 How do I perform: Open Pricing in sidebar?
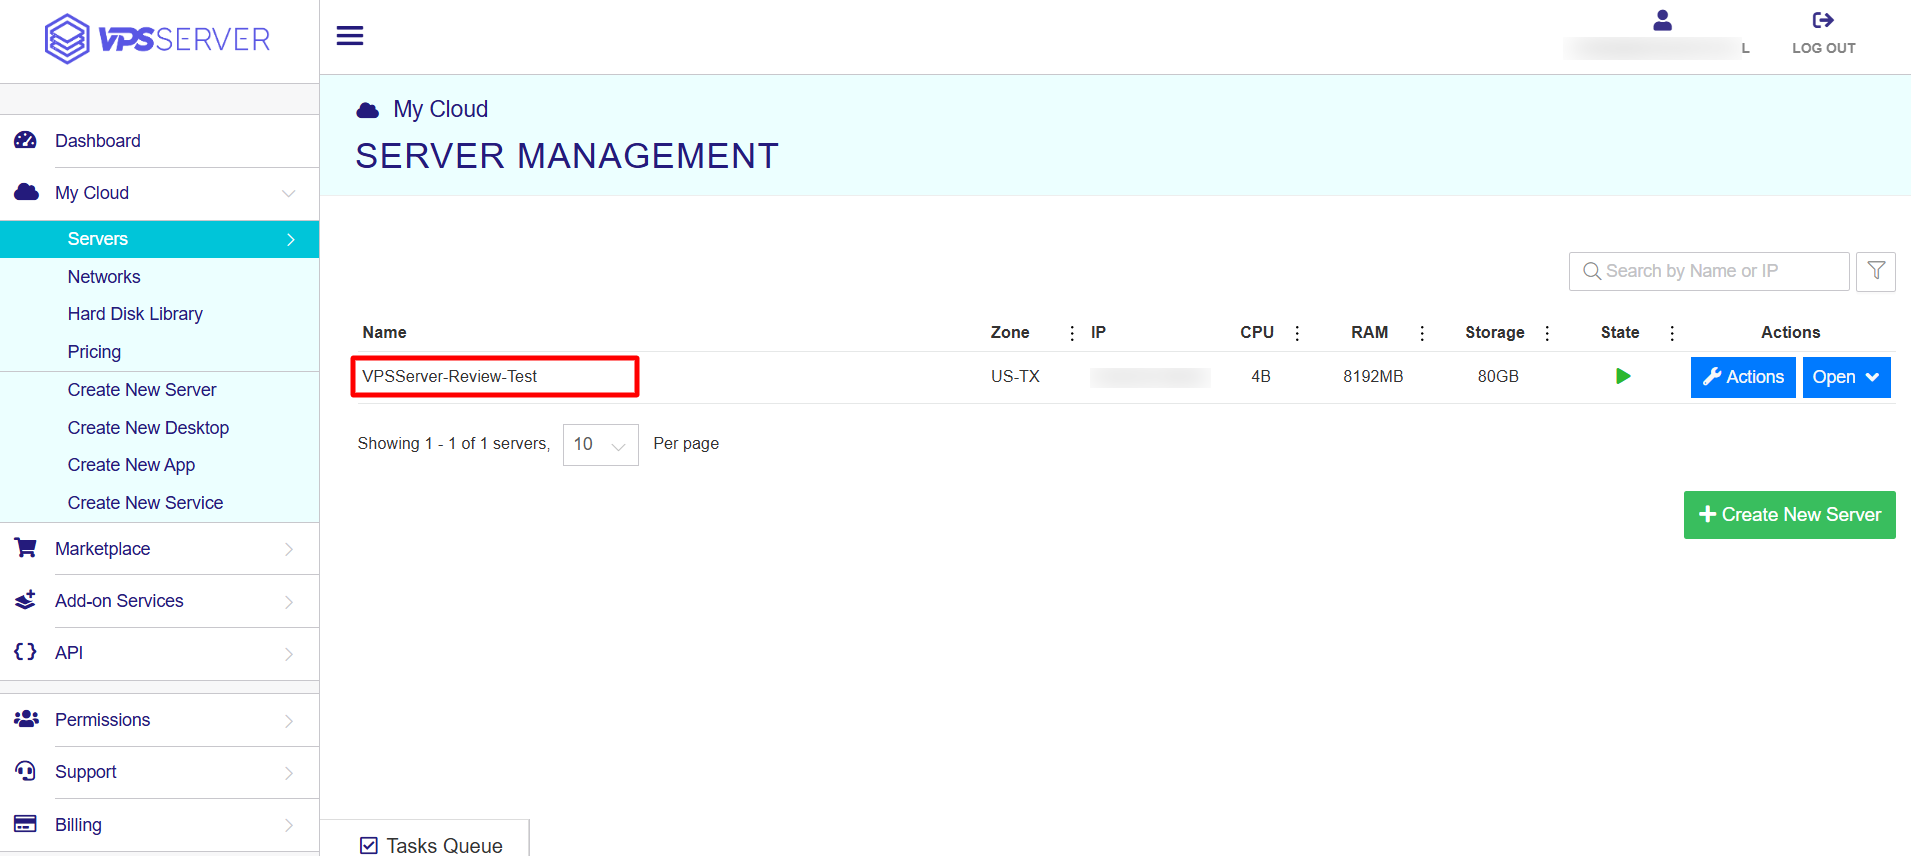click(94, 352)
